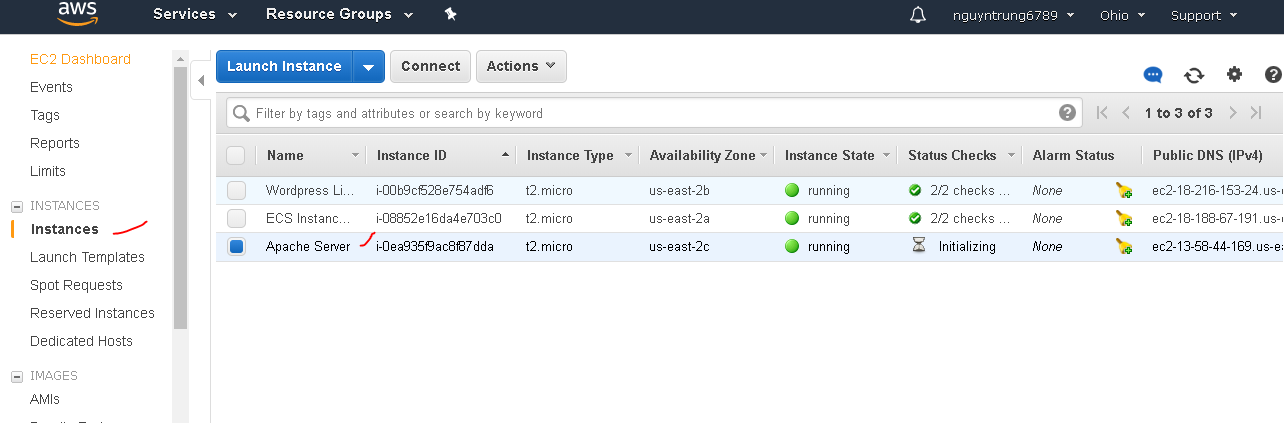This screenshot has height=423, width=1284.
Task: Click the search filter help icon
Action: [x=1067, y=113]
